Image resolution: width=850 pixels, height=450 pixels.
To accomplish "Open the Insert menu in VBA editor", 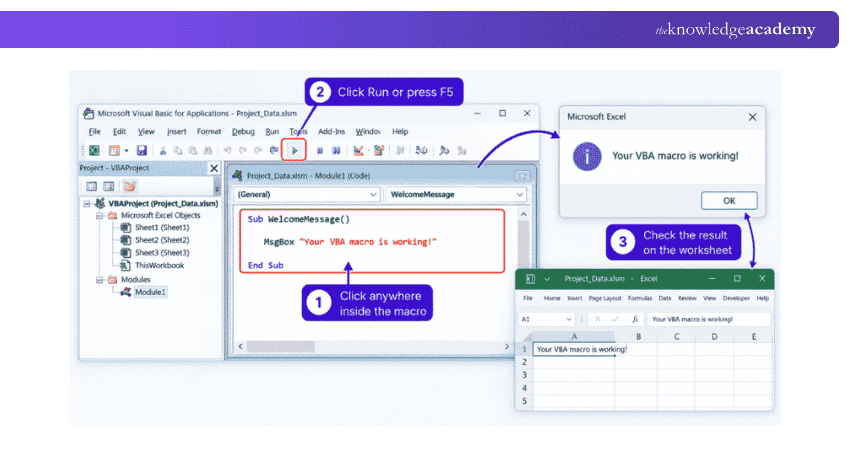I will point(176,131).
